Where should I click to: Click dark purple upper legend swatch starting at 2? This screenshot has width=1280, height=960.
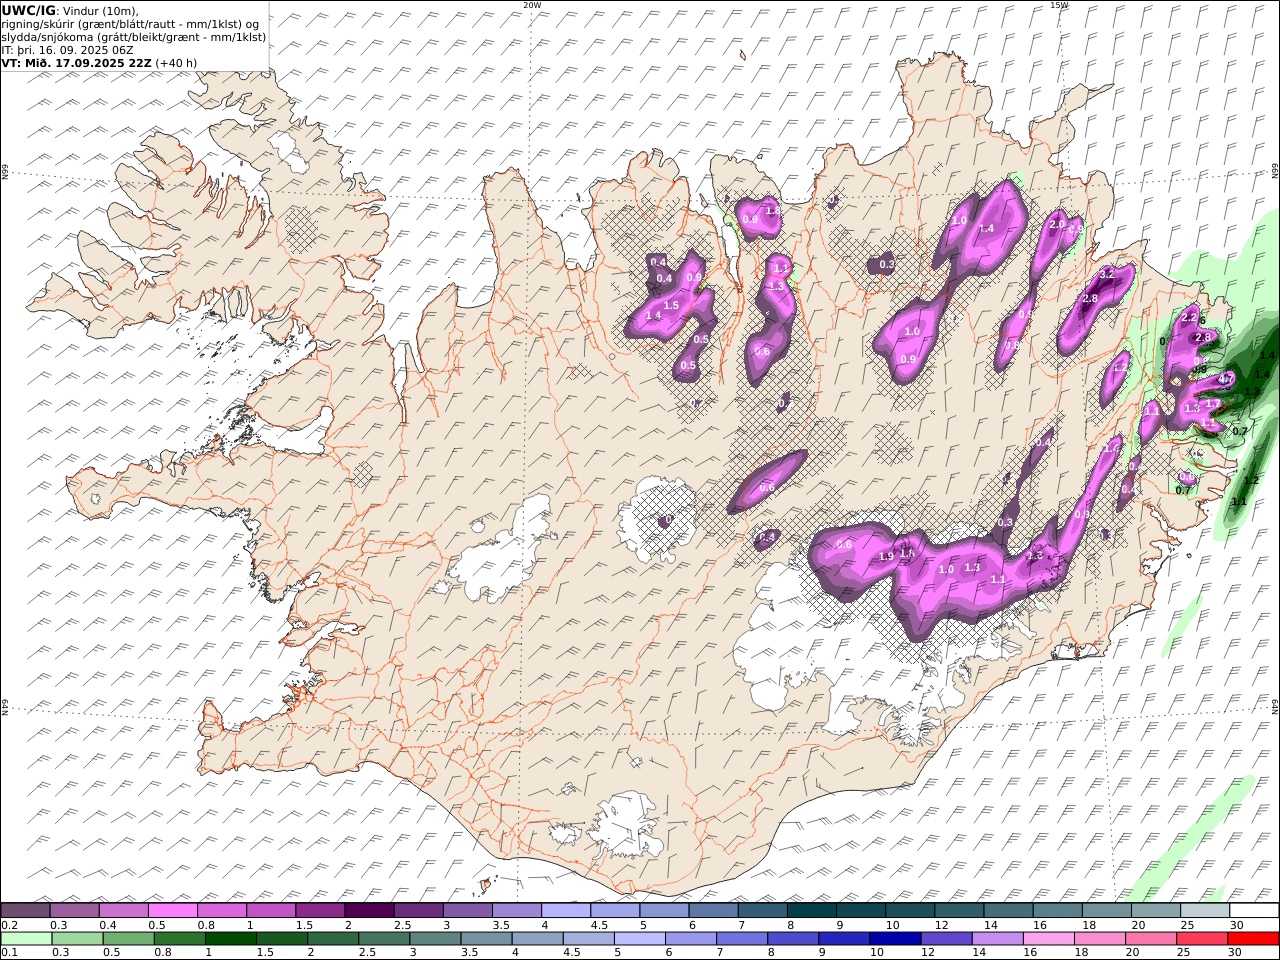coord(369,911)
